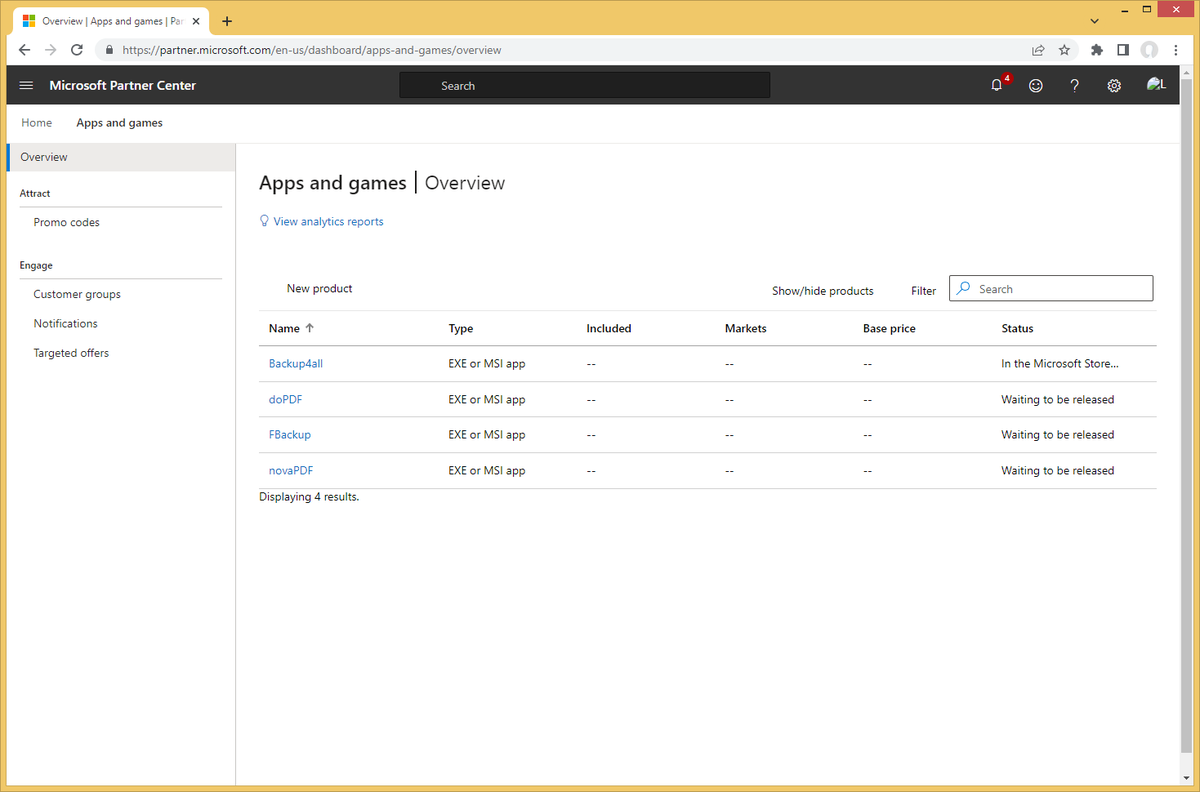
Task: Click the Status column header
Action: (1017, 328)
